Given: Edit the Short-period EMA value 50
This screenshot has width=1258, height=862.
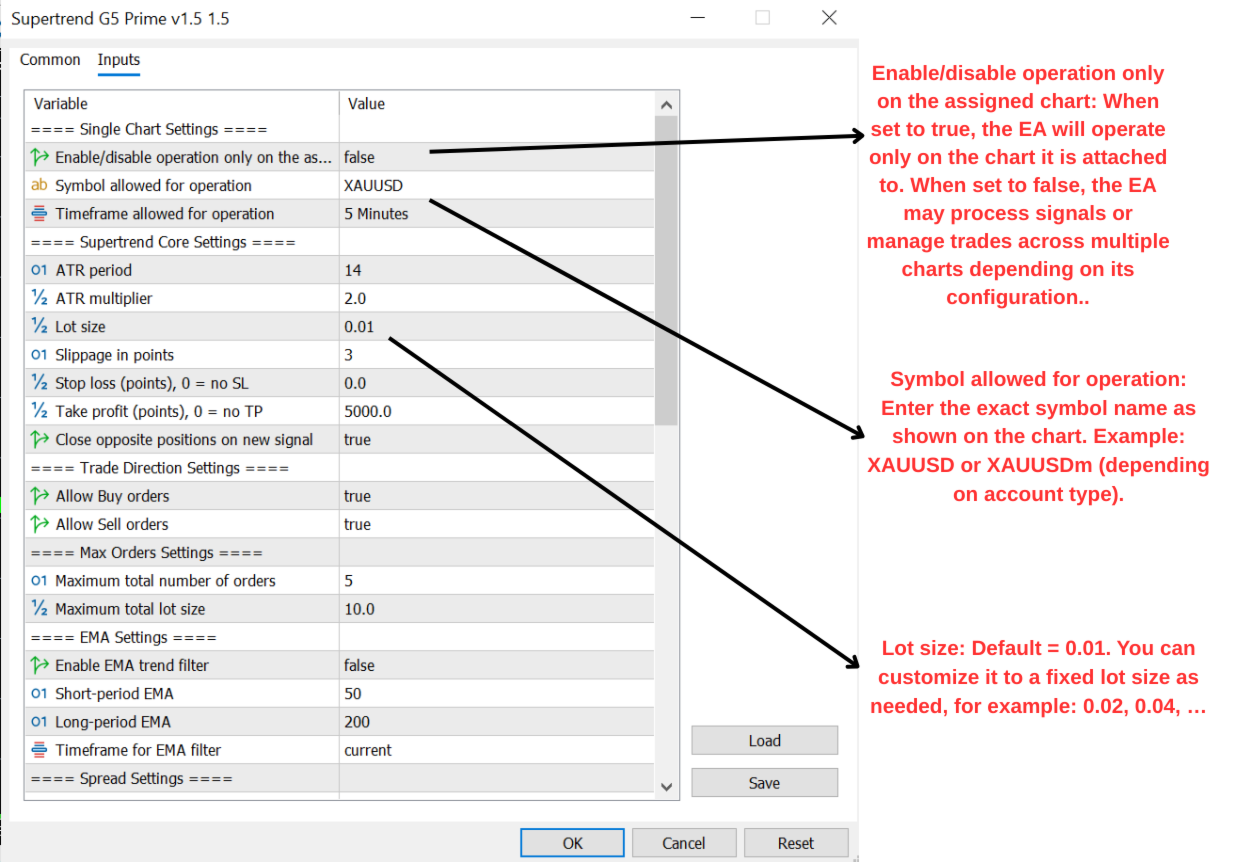Looking at the screenshot, I should (x=497, y=694).
